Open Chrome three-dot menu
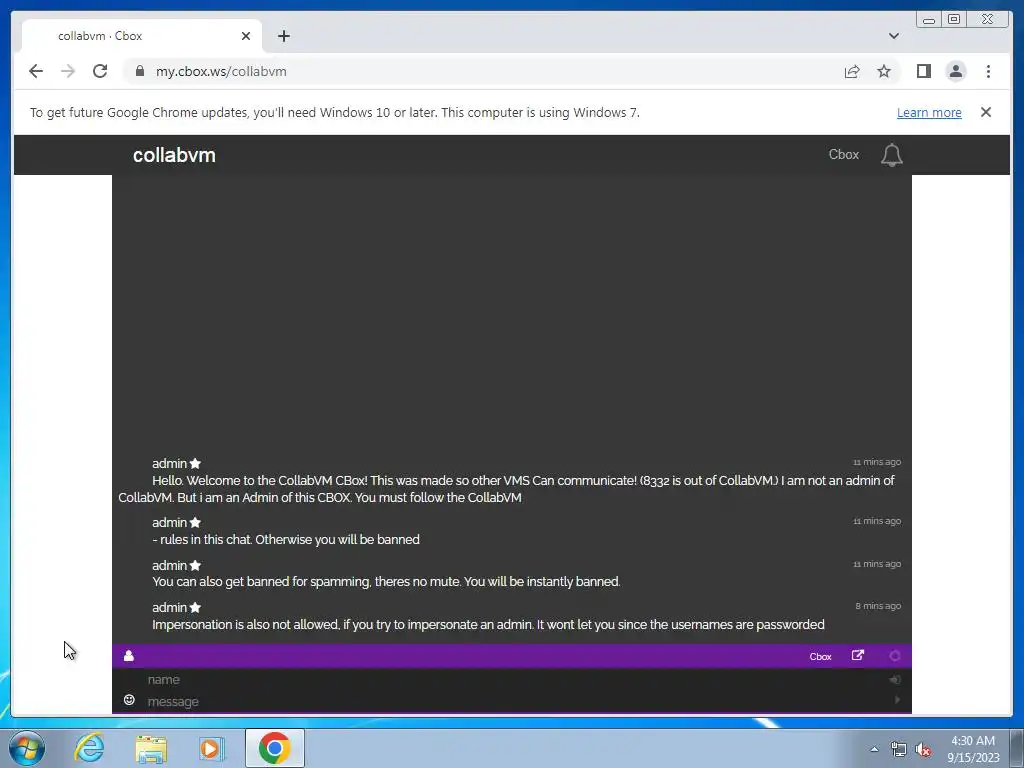 (988, 71)
